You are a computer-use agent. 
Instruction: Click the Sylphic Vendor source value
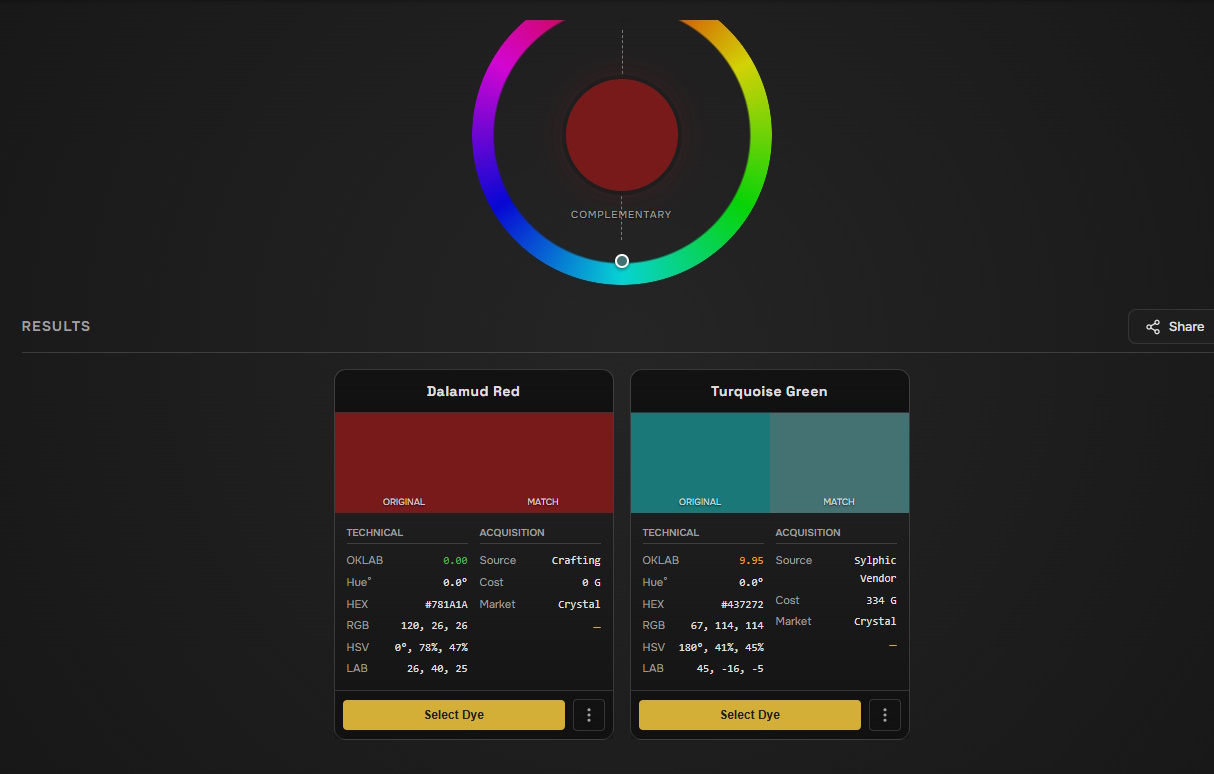click(x=875, y=569)
